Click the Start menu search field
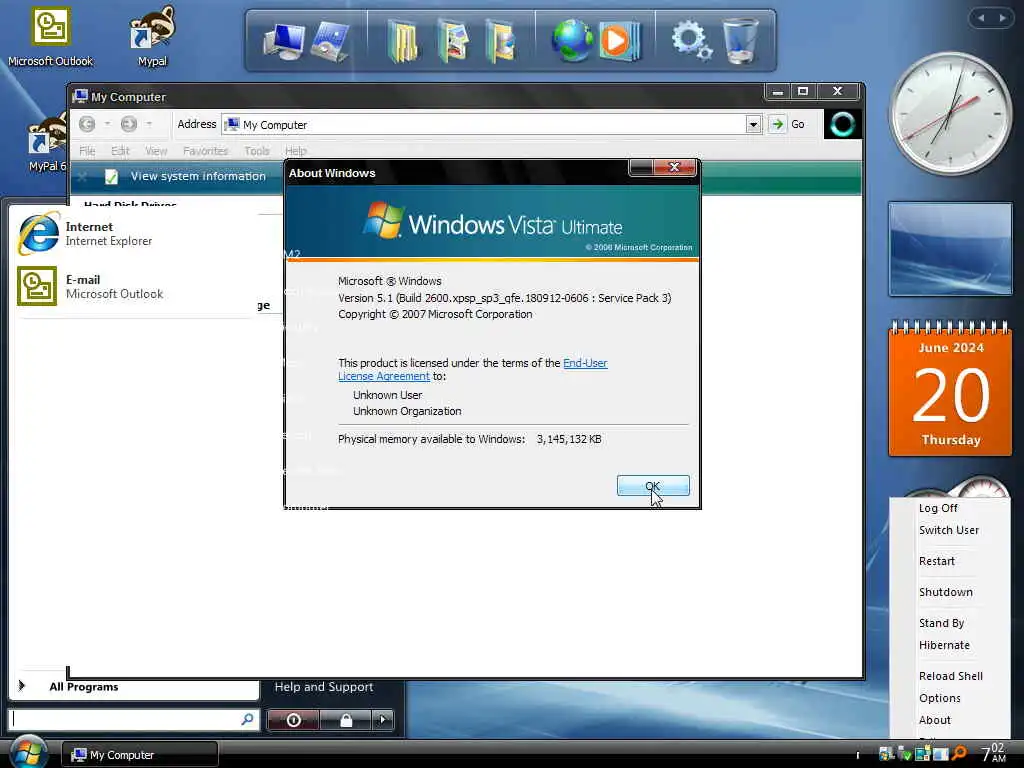The image size is (1024, 768). click(125, 720)
